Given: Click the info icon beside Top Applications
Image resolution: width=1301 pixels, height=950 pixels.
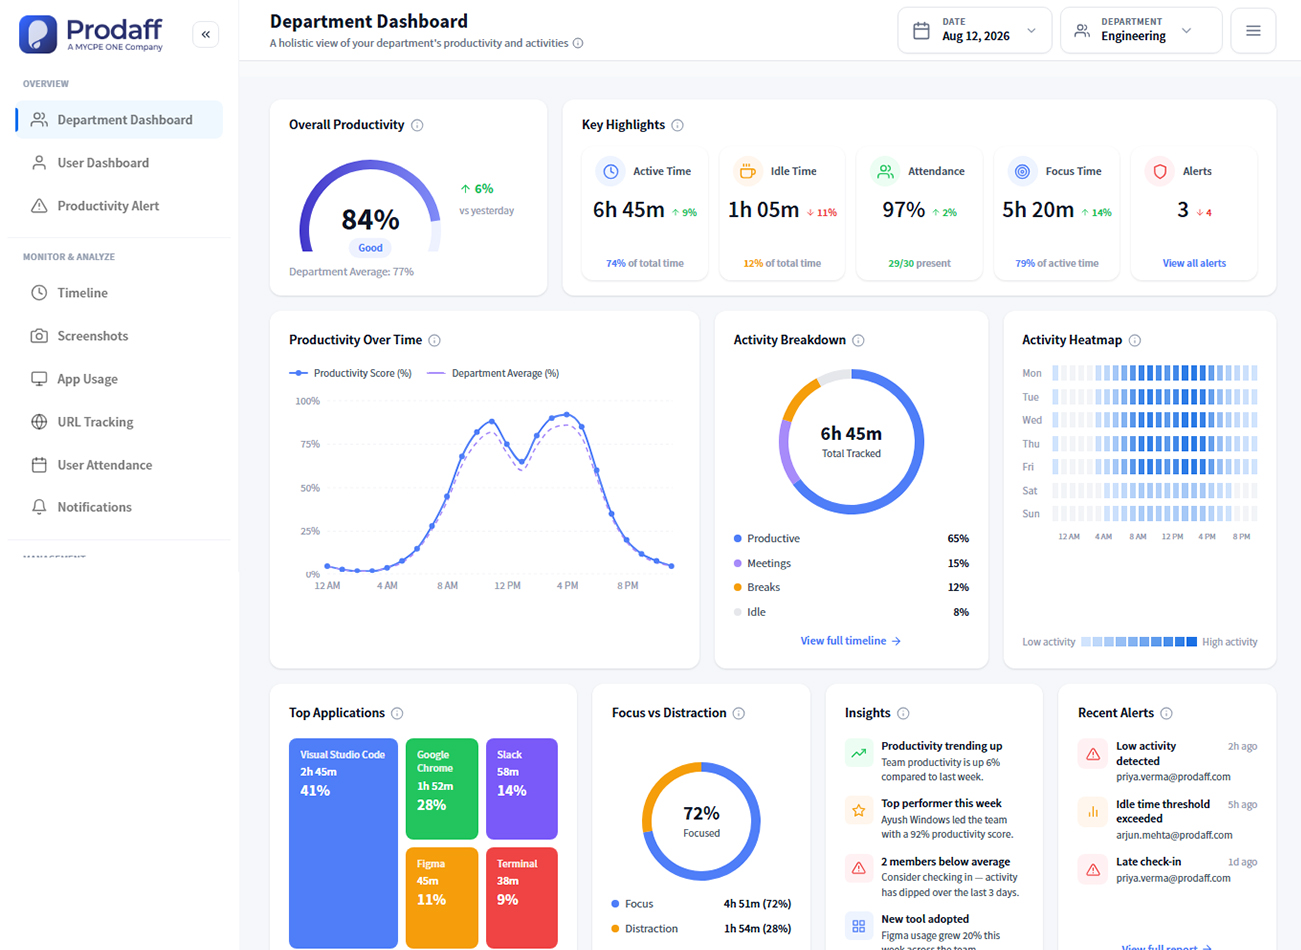Looking at the screenshot, I should [397, 713].
